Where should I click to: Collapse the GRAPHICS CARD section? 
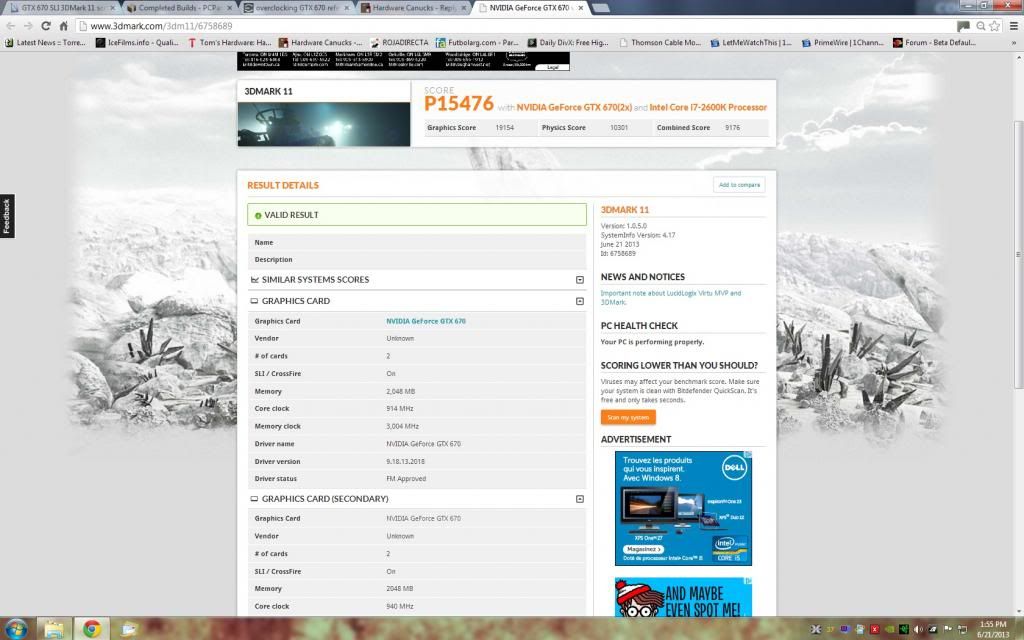(579, 301)
